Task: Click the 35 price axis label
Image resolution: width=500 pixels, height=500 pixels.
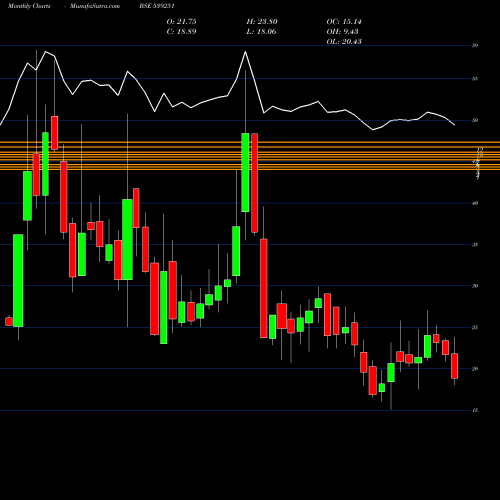Action: point(475,245)
